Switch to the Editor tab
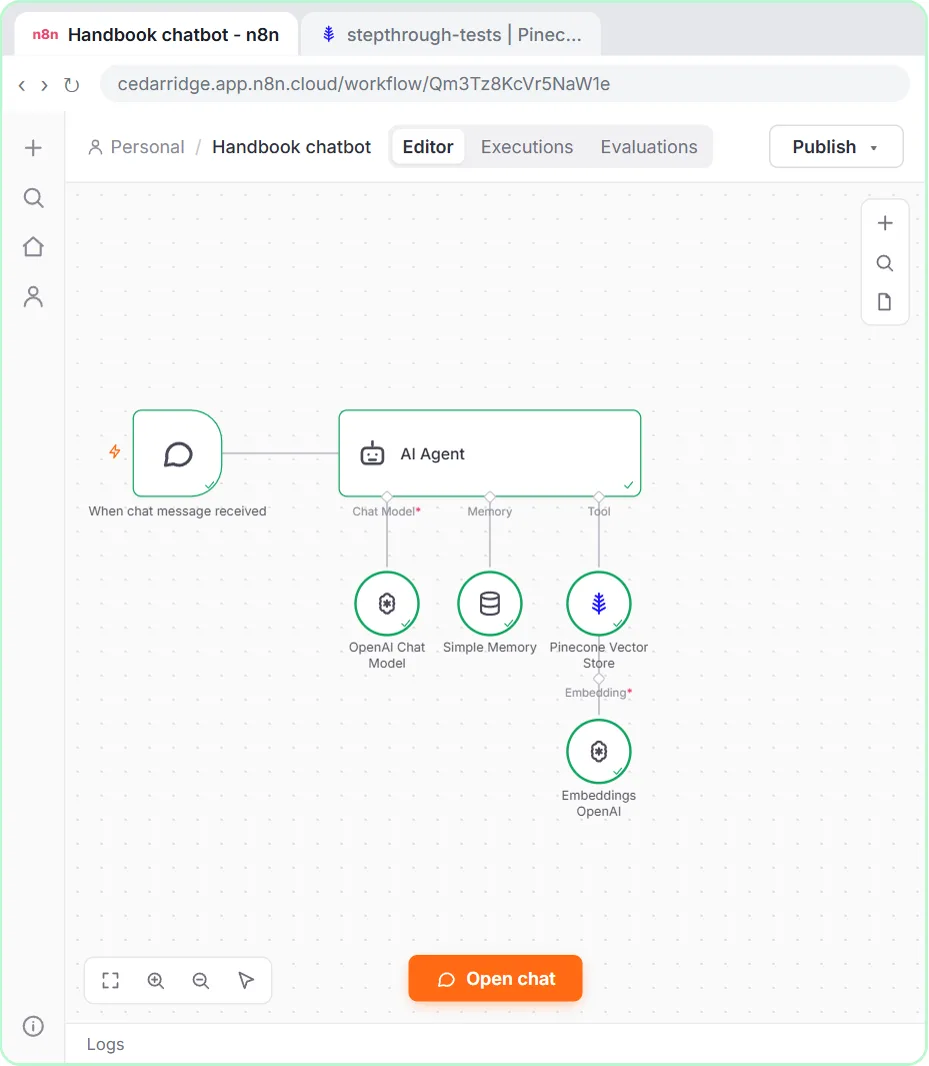 [x=428, y=147]
